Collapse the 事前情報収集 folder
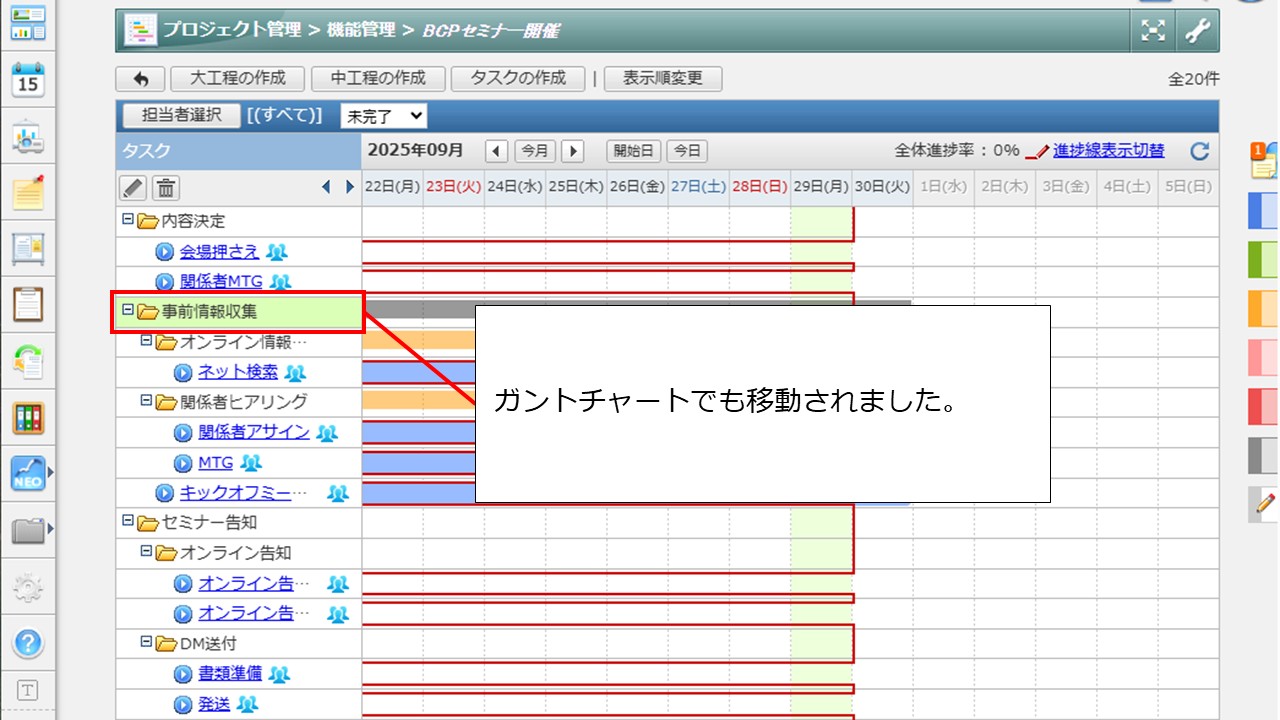Screen dimensions: 1280x720 [x=127, y=310]
